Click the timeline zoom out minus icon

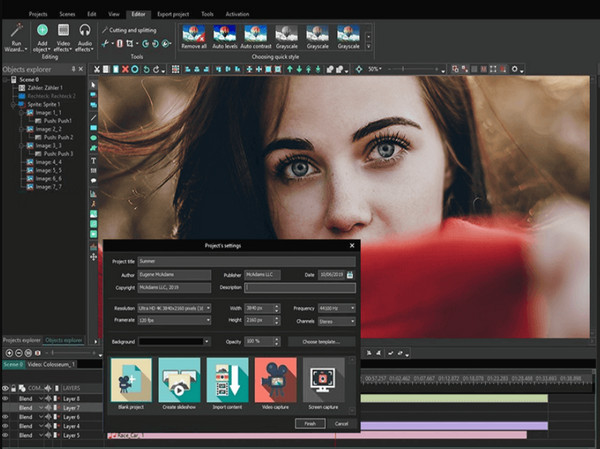[x=18, y=353]
